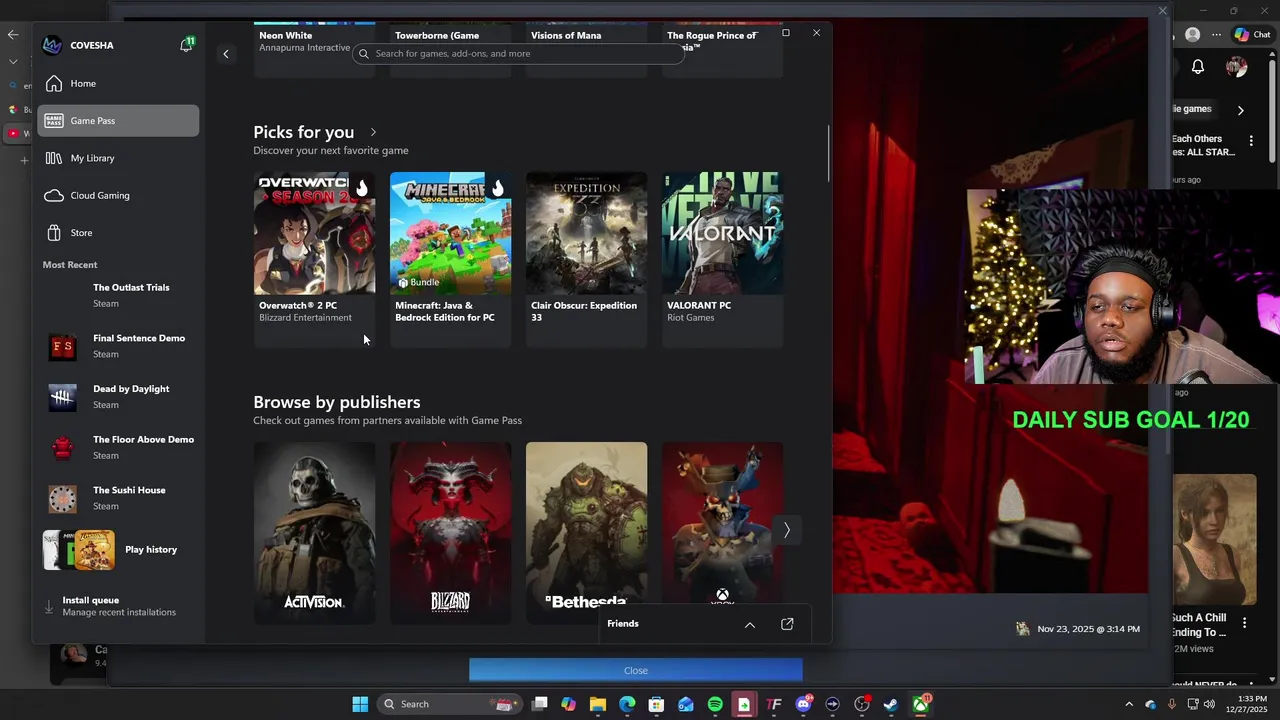This screenshot has width=1280, height=720.
Task: Open Outlook from taskbar
Action: point(686,704)
